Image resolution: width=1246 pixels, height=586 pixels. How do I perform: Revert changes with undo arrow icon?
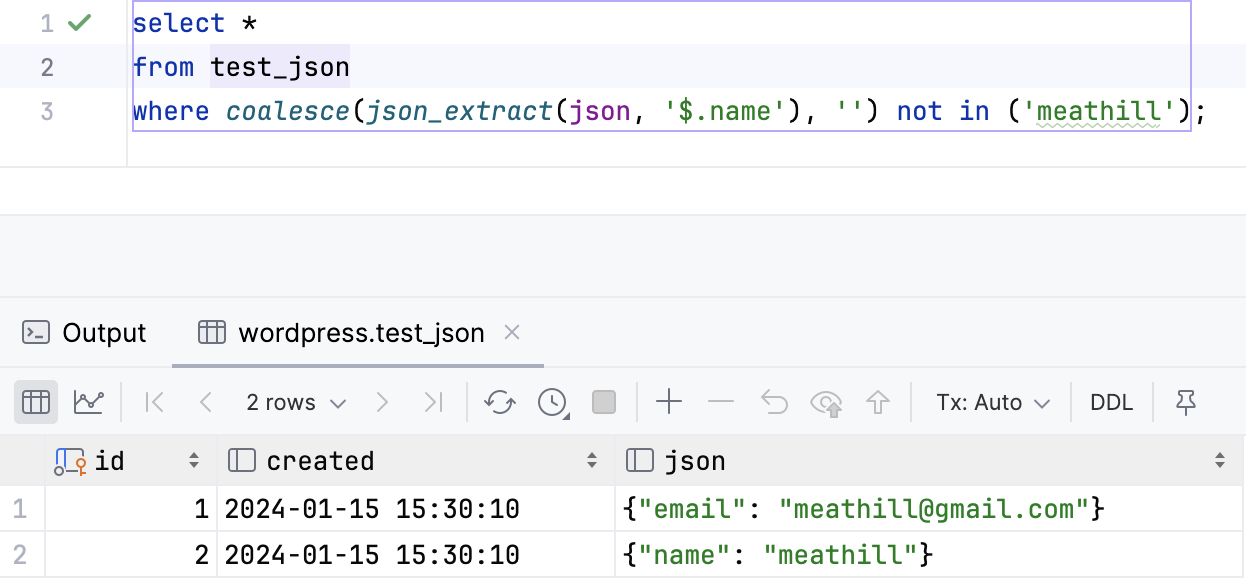pos(774,403)
